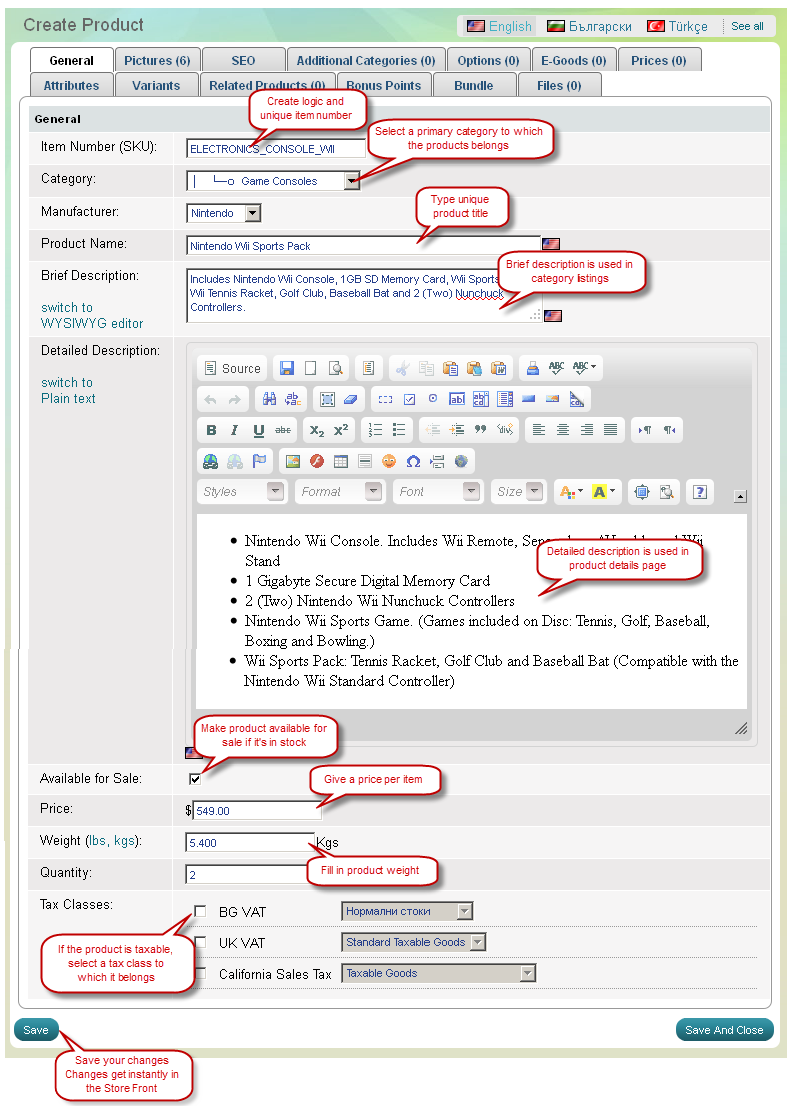Open the editor About help icon
This screenshot has width=792, height=1106.
(x=701, y=492)
